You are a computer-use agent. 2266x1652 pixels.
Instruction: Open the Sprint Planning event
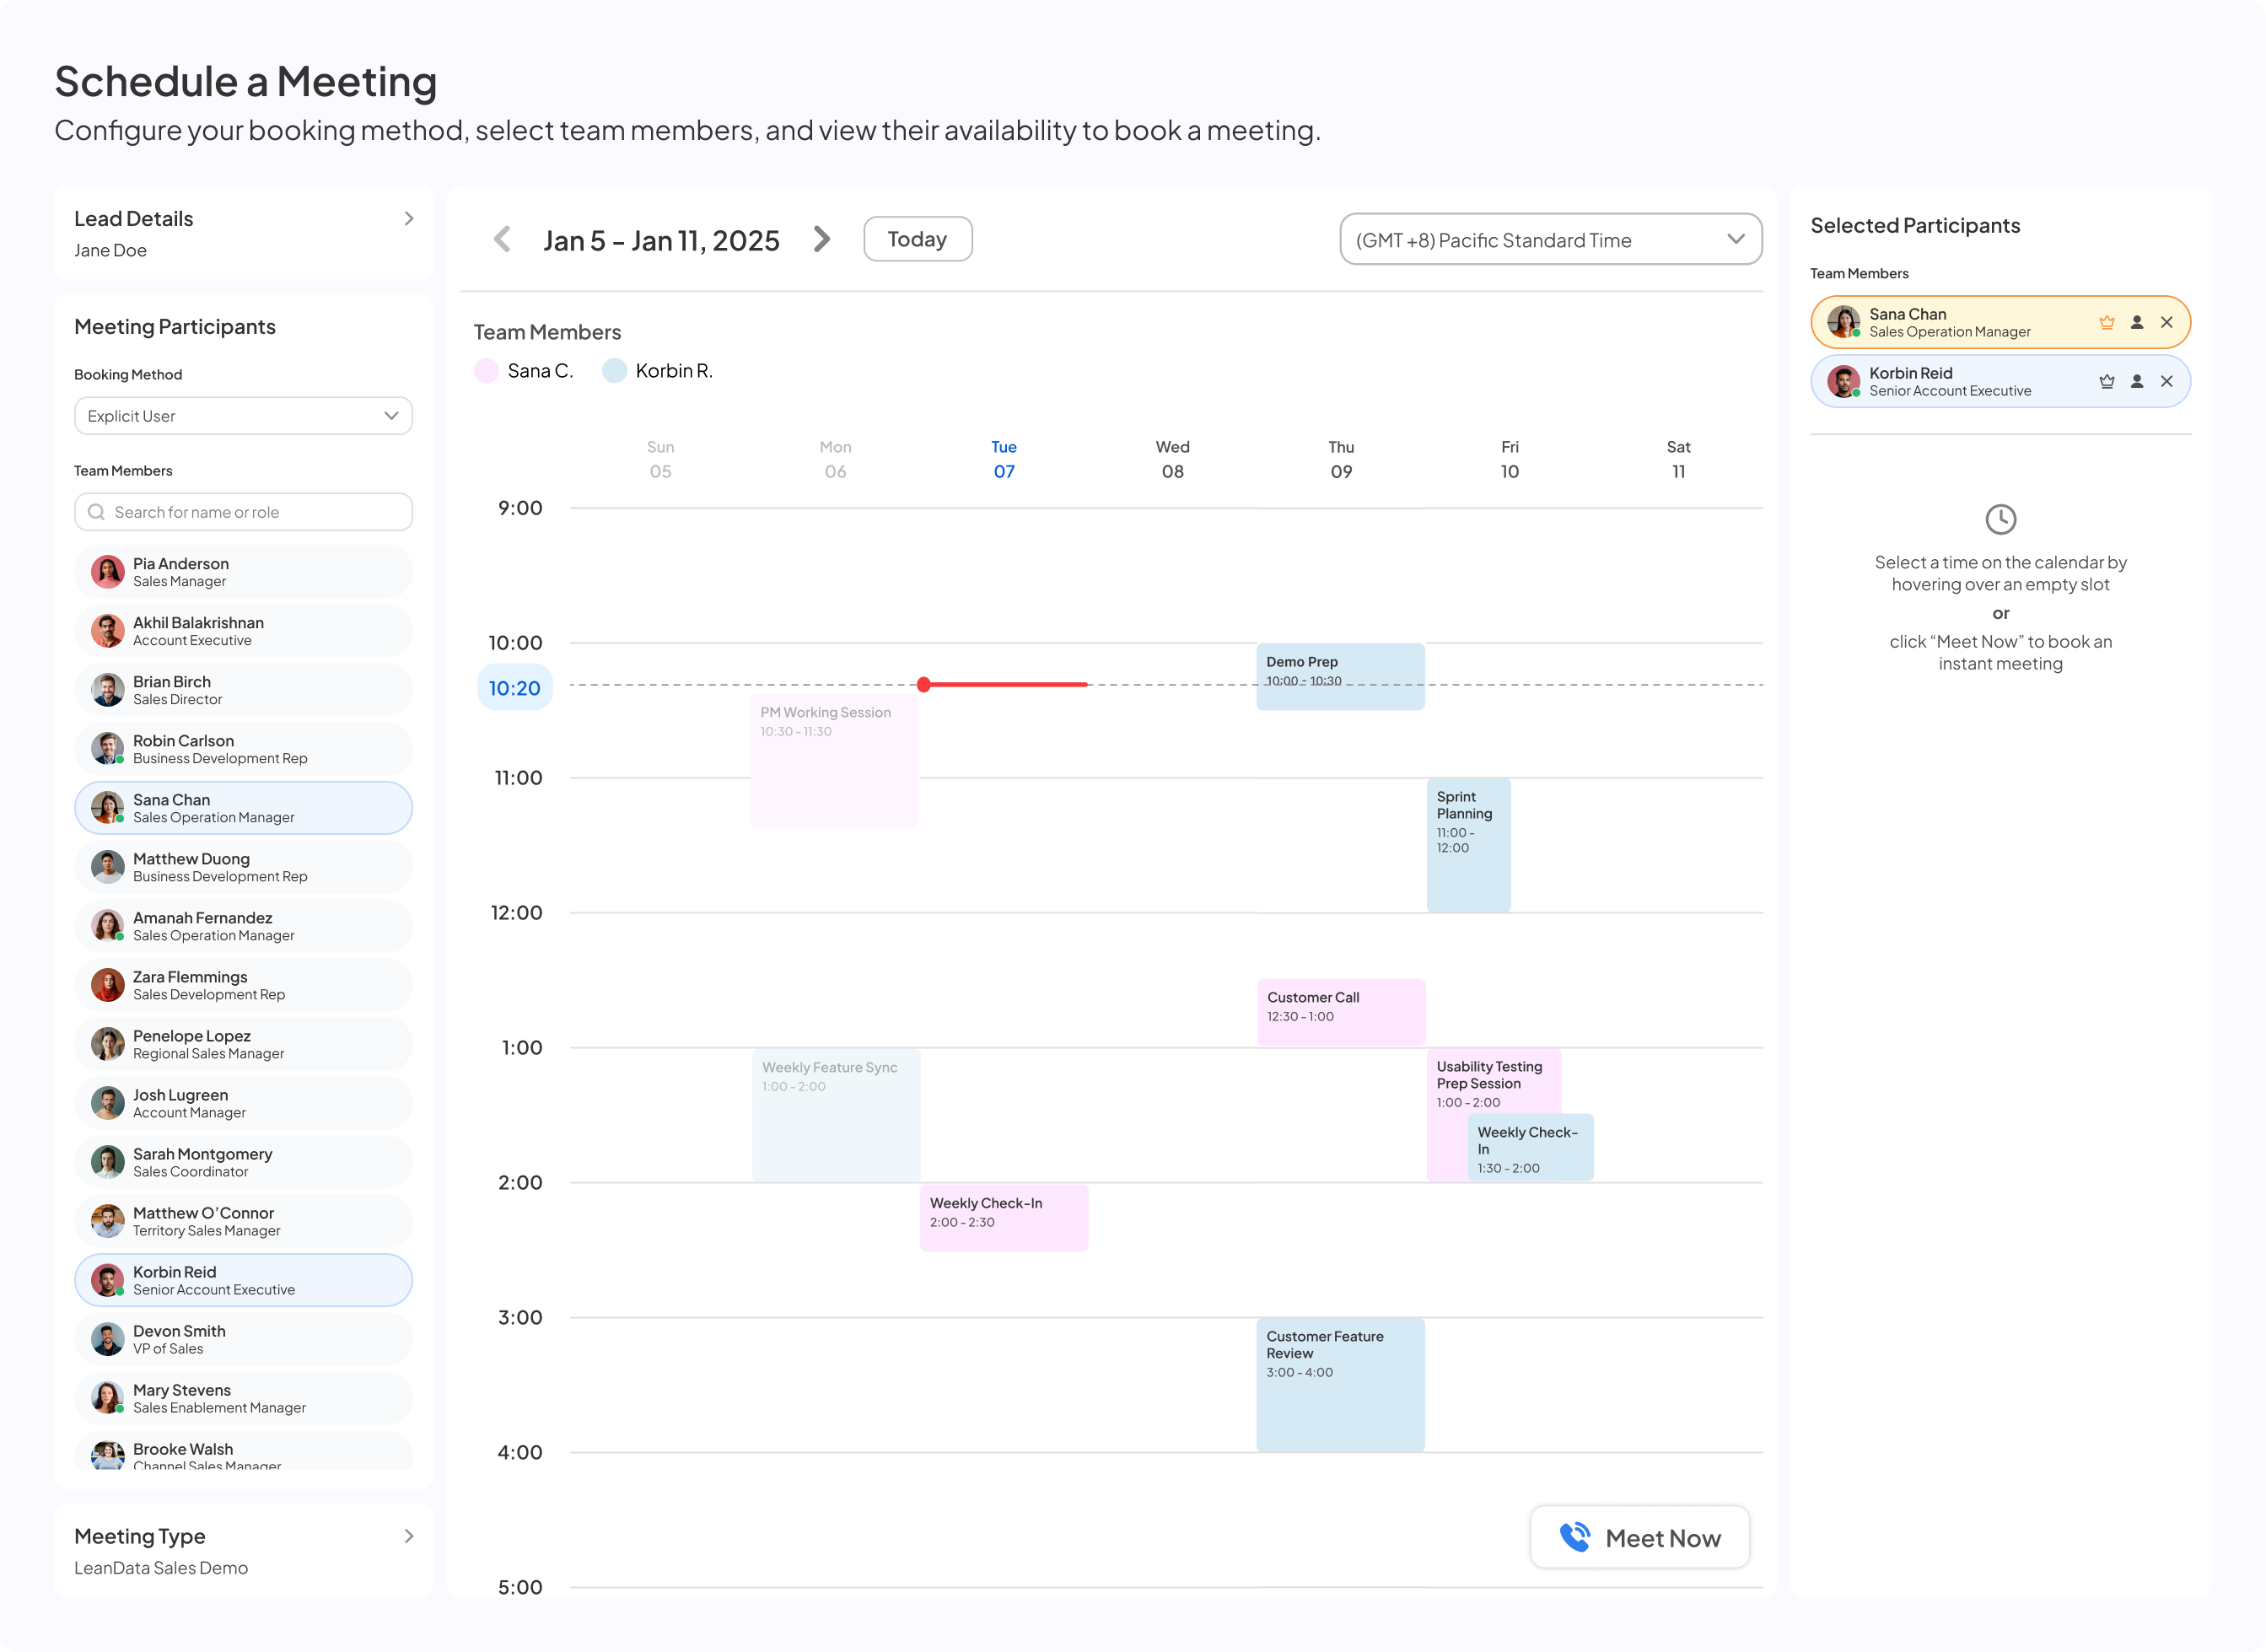tap(1468, 845)
